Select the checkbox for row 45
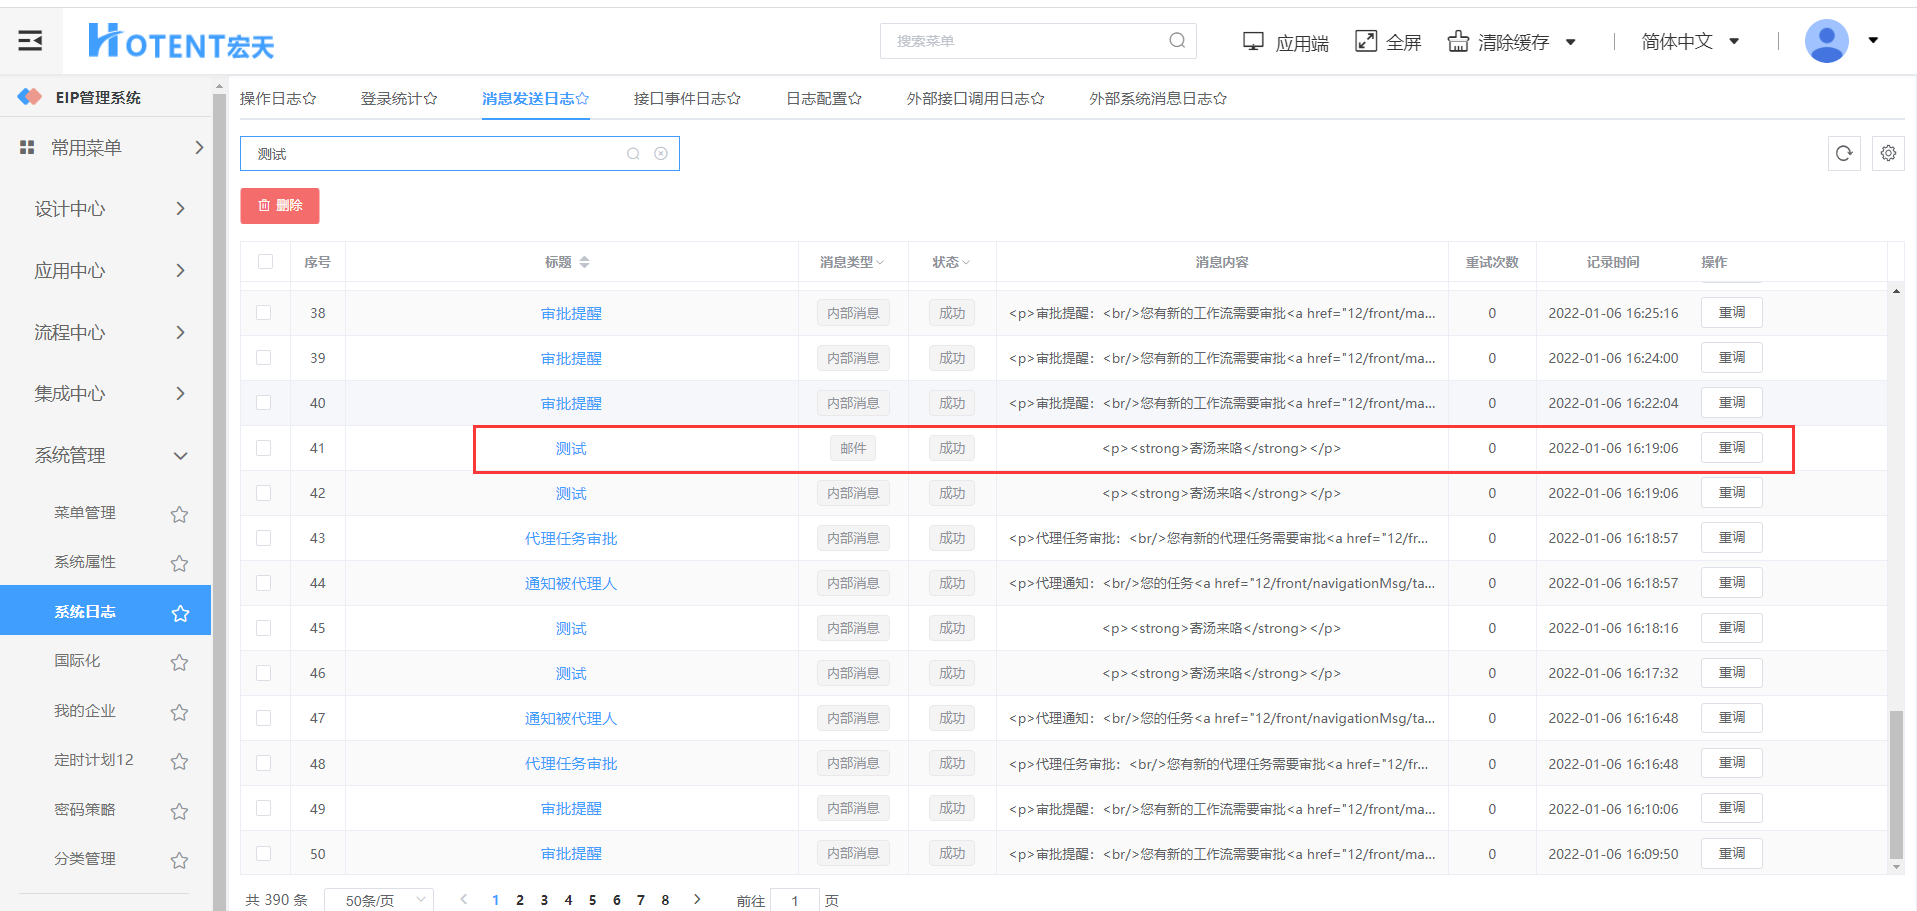Image resolution: width=1917 pixels, height=911 pixels. (264, 628)
